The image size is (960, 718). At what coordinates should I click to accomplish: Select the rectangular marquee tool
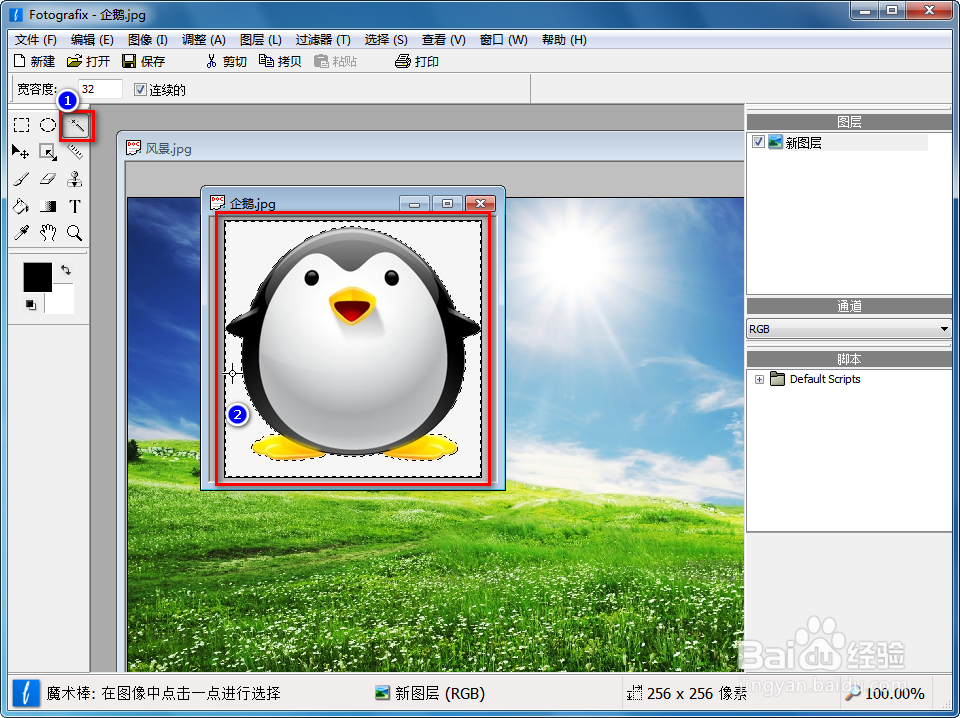click(21, 125)
